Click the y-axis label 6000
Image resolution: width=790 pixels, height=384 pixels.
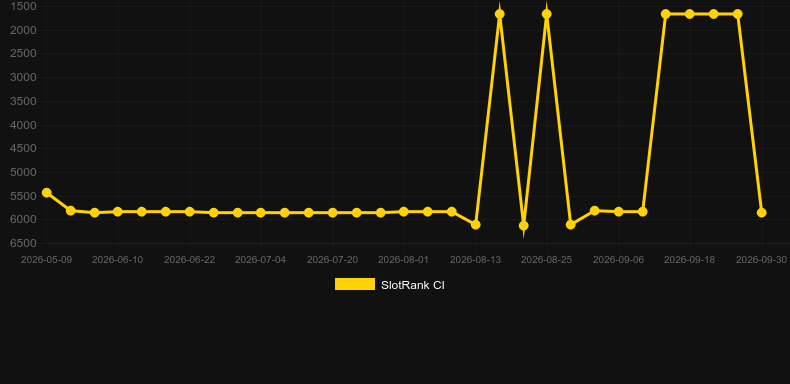[x=23, y=220]
